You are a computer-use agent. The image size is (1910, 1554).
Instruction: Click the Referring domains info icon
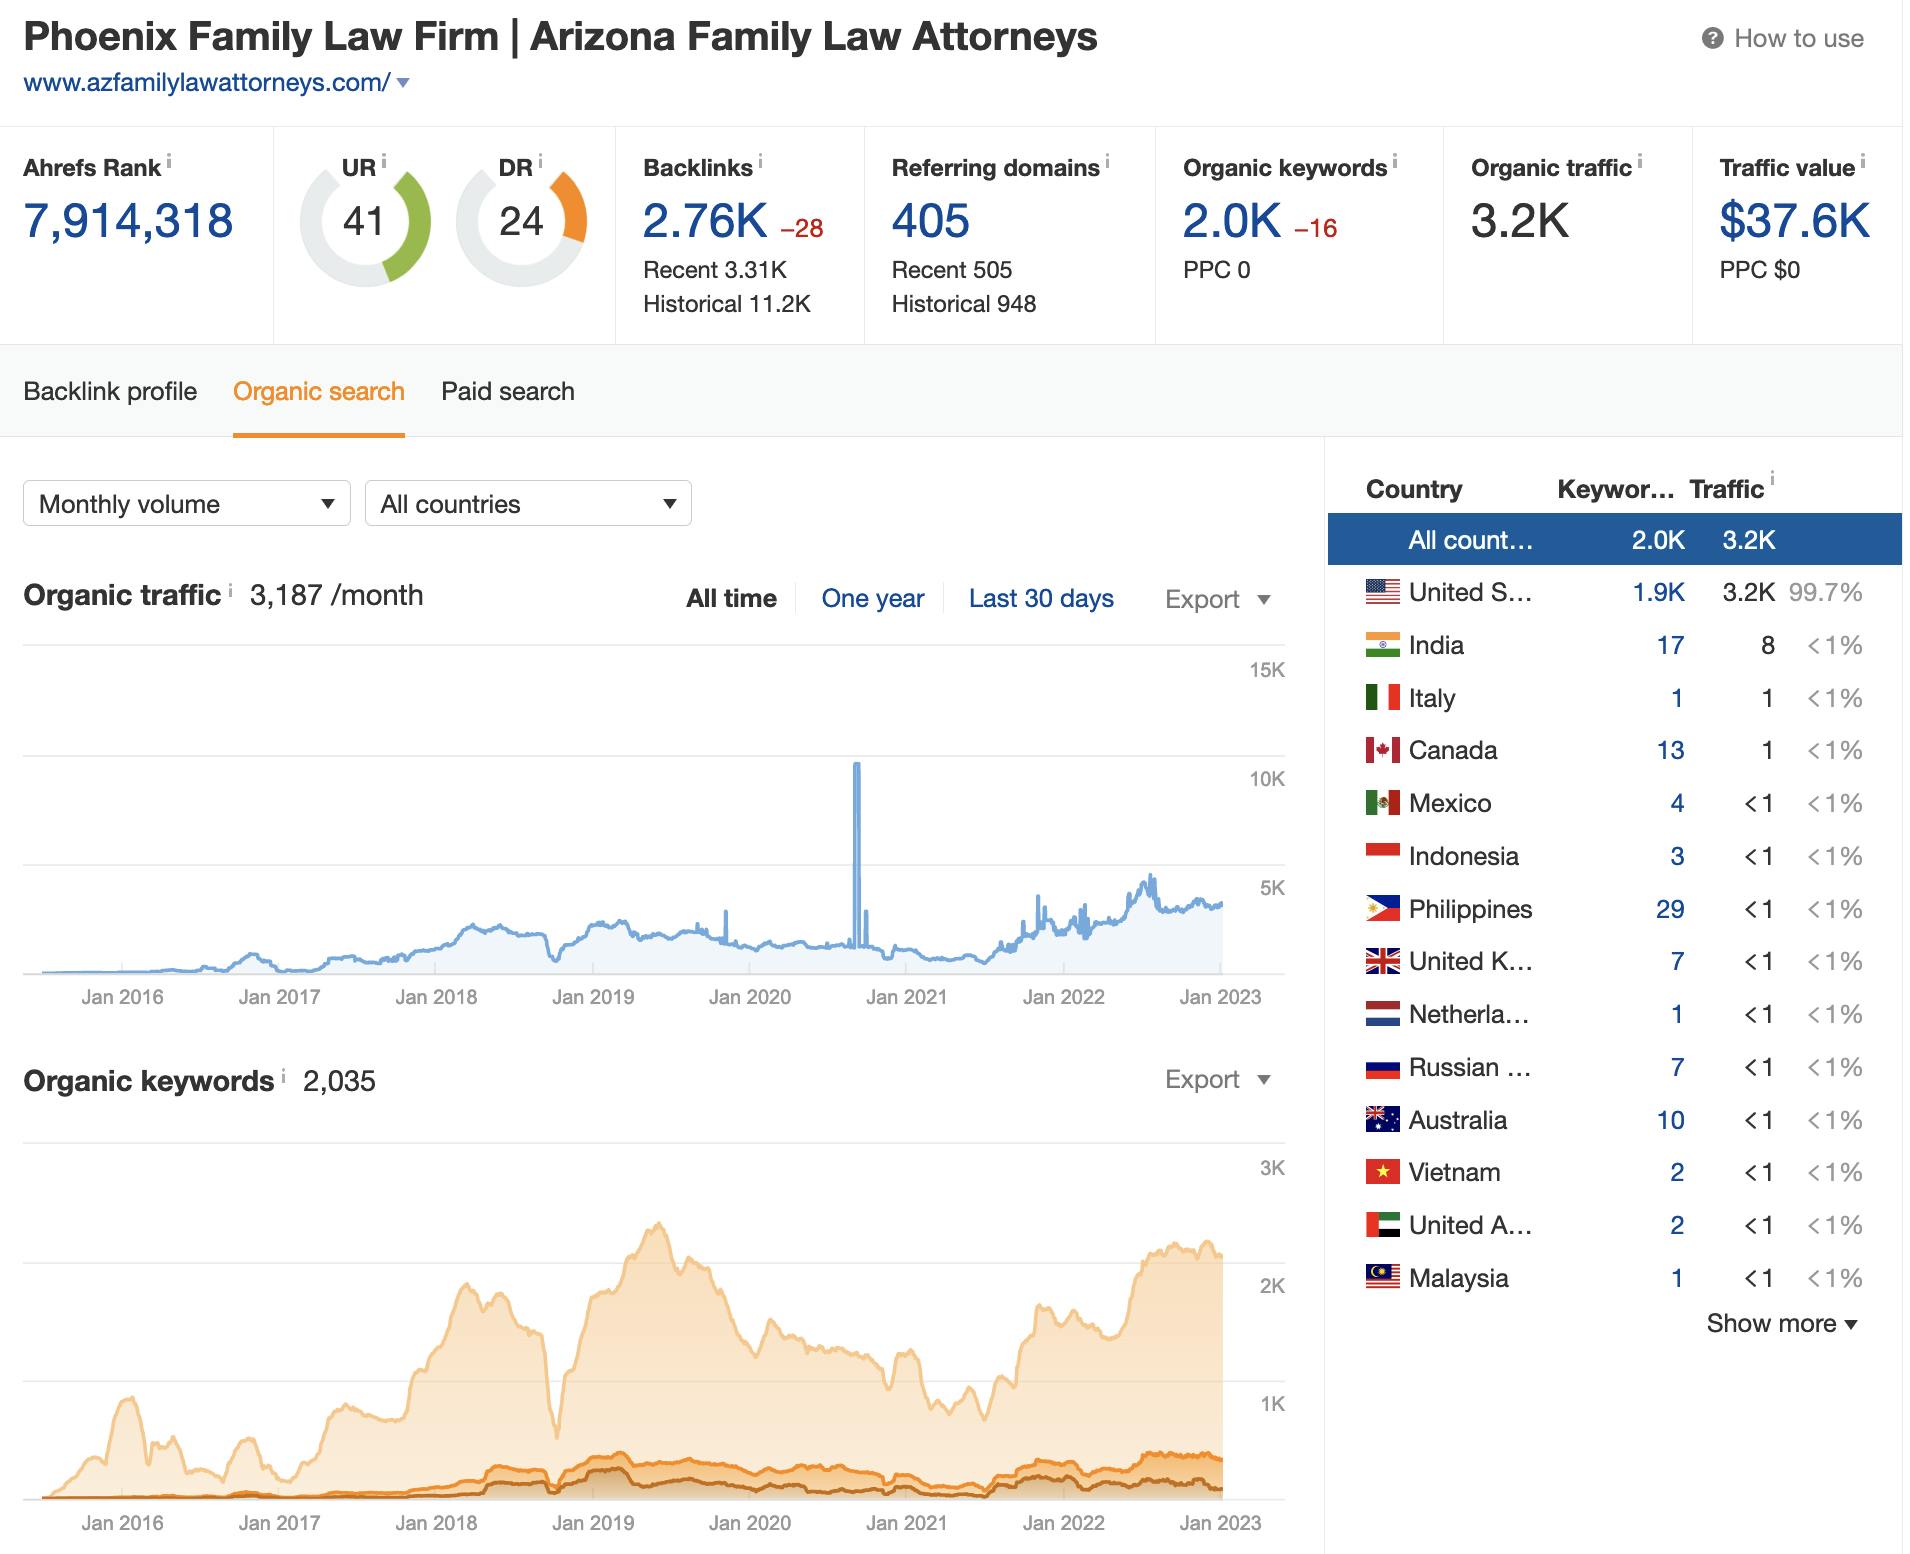1108,161
